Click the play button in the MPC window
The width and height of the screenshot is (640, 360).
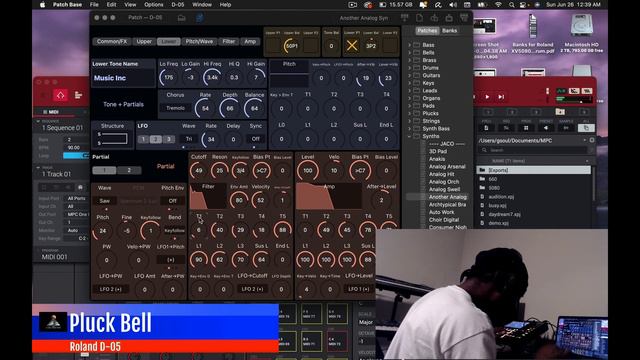coord(487,97)
